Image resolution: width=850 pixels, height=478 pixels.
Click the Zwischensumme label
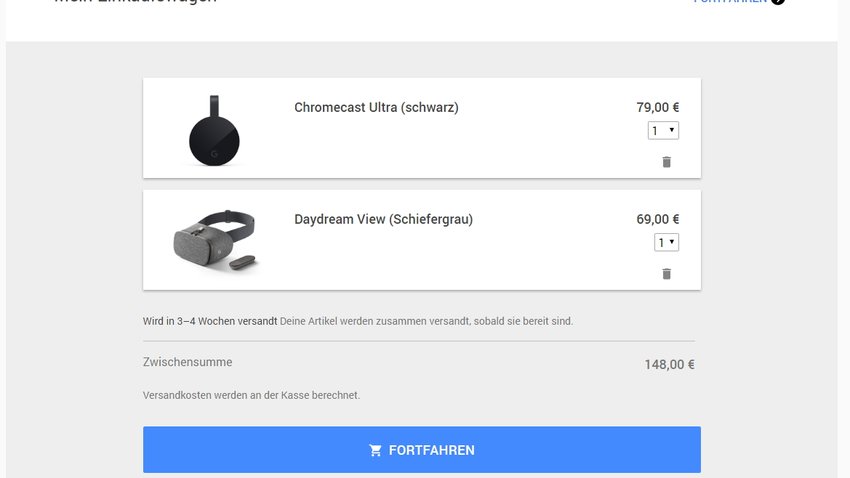click(188, 362)
